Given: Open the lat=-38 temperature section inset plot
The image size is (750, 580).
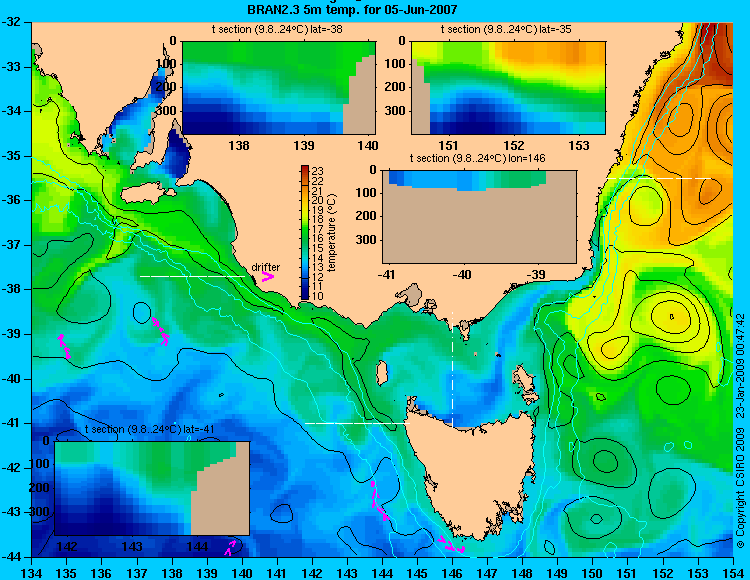Looking at the screenshot, I should point(279,88).
